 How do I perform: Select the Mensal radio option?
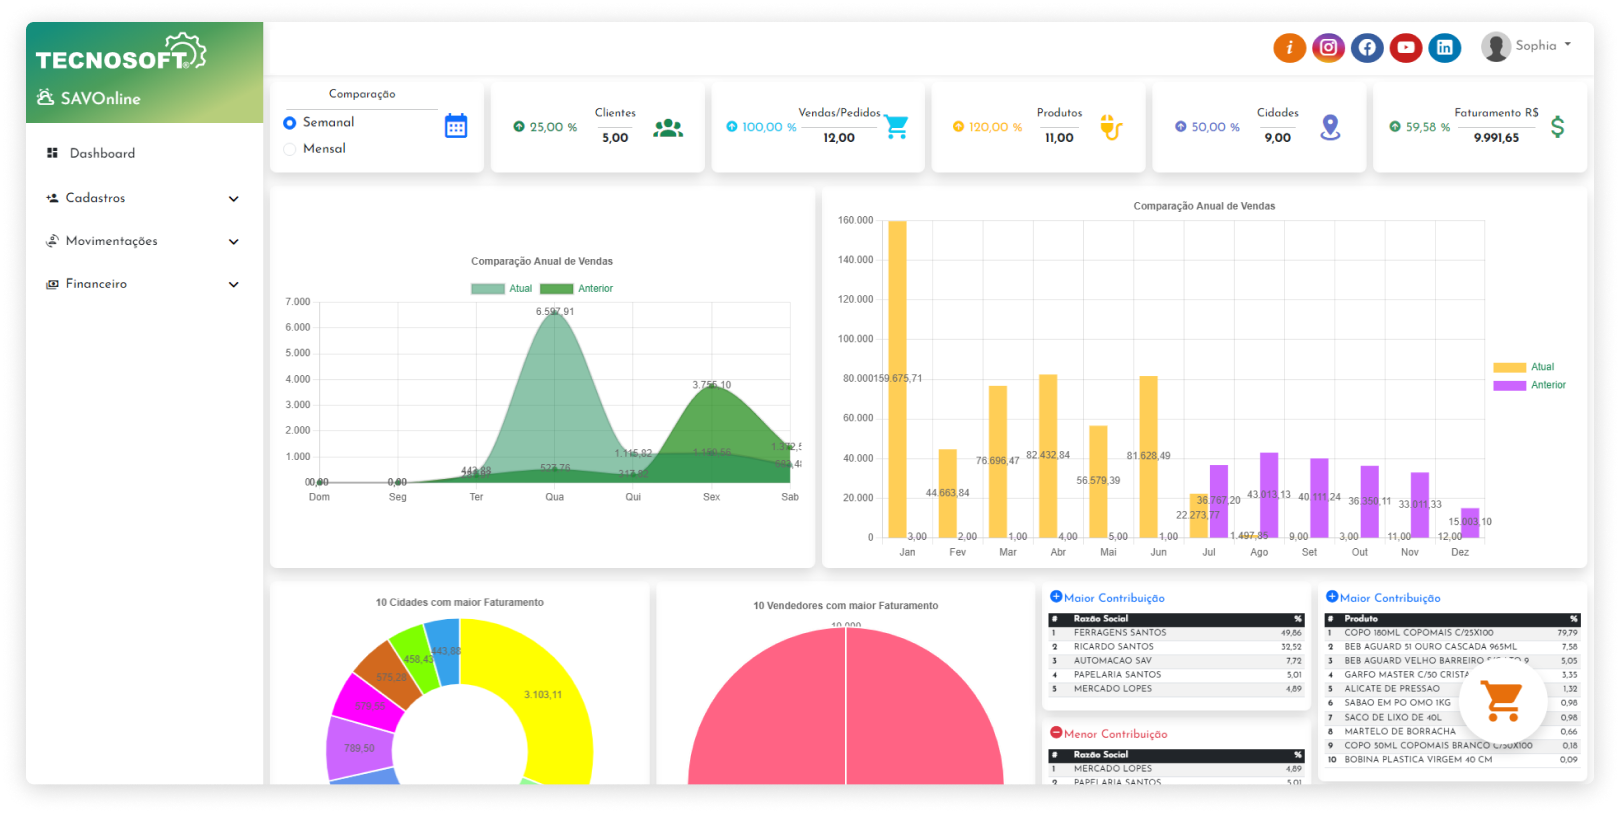click(x=290, y=149)
